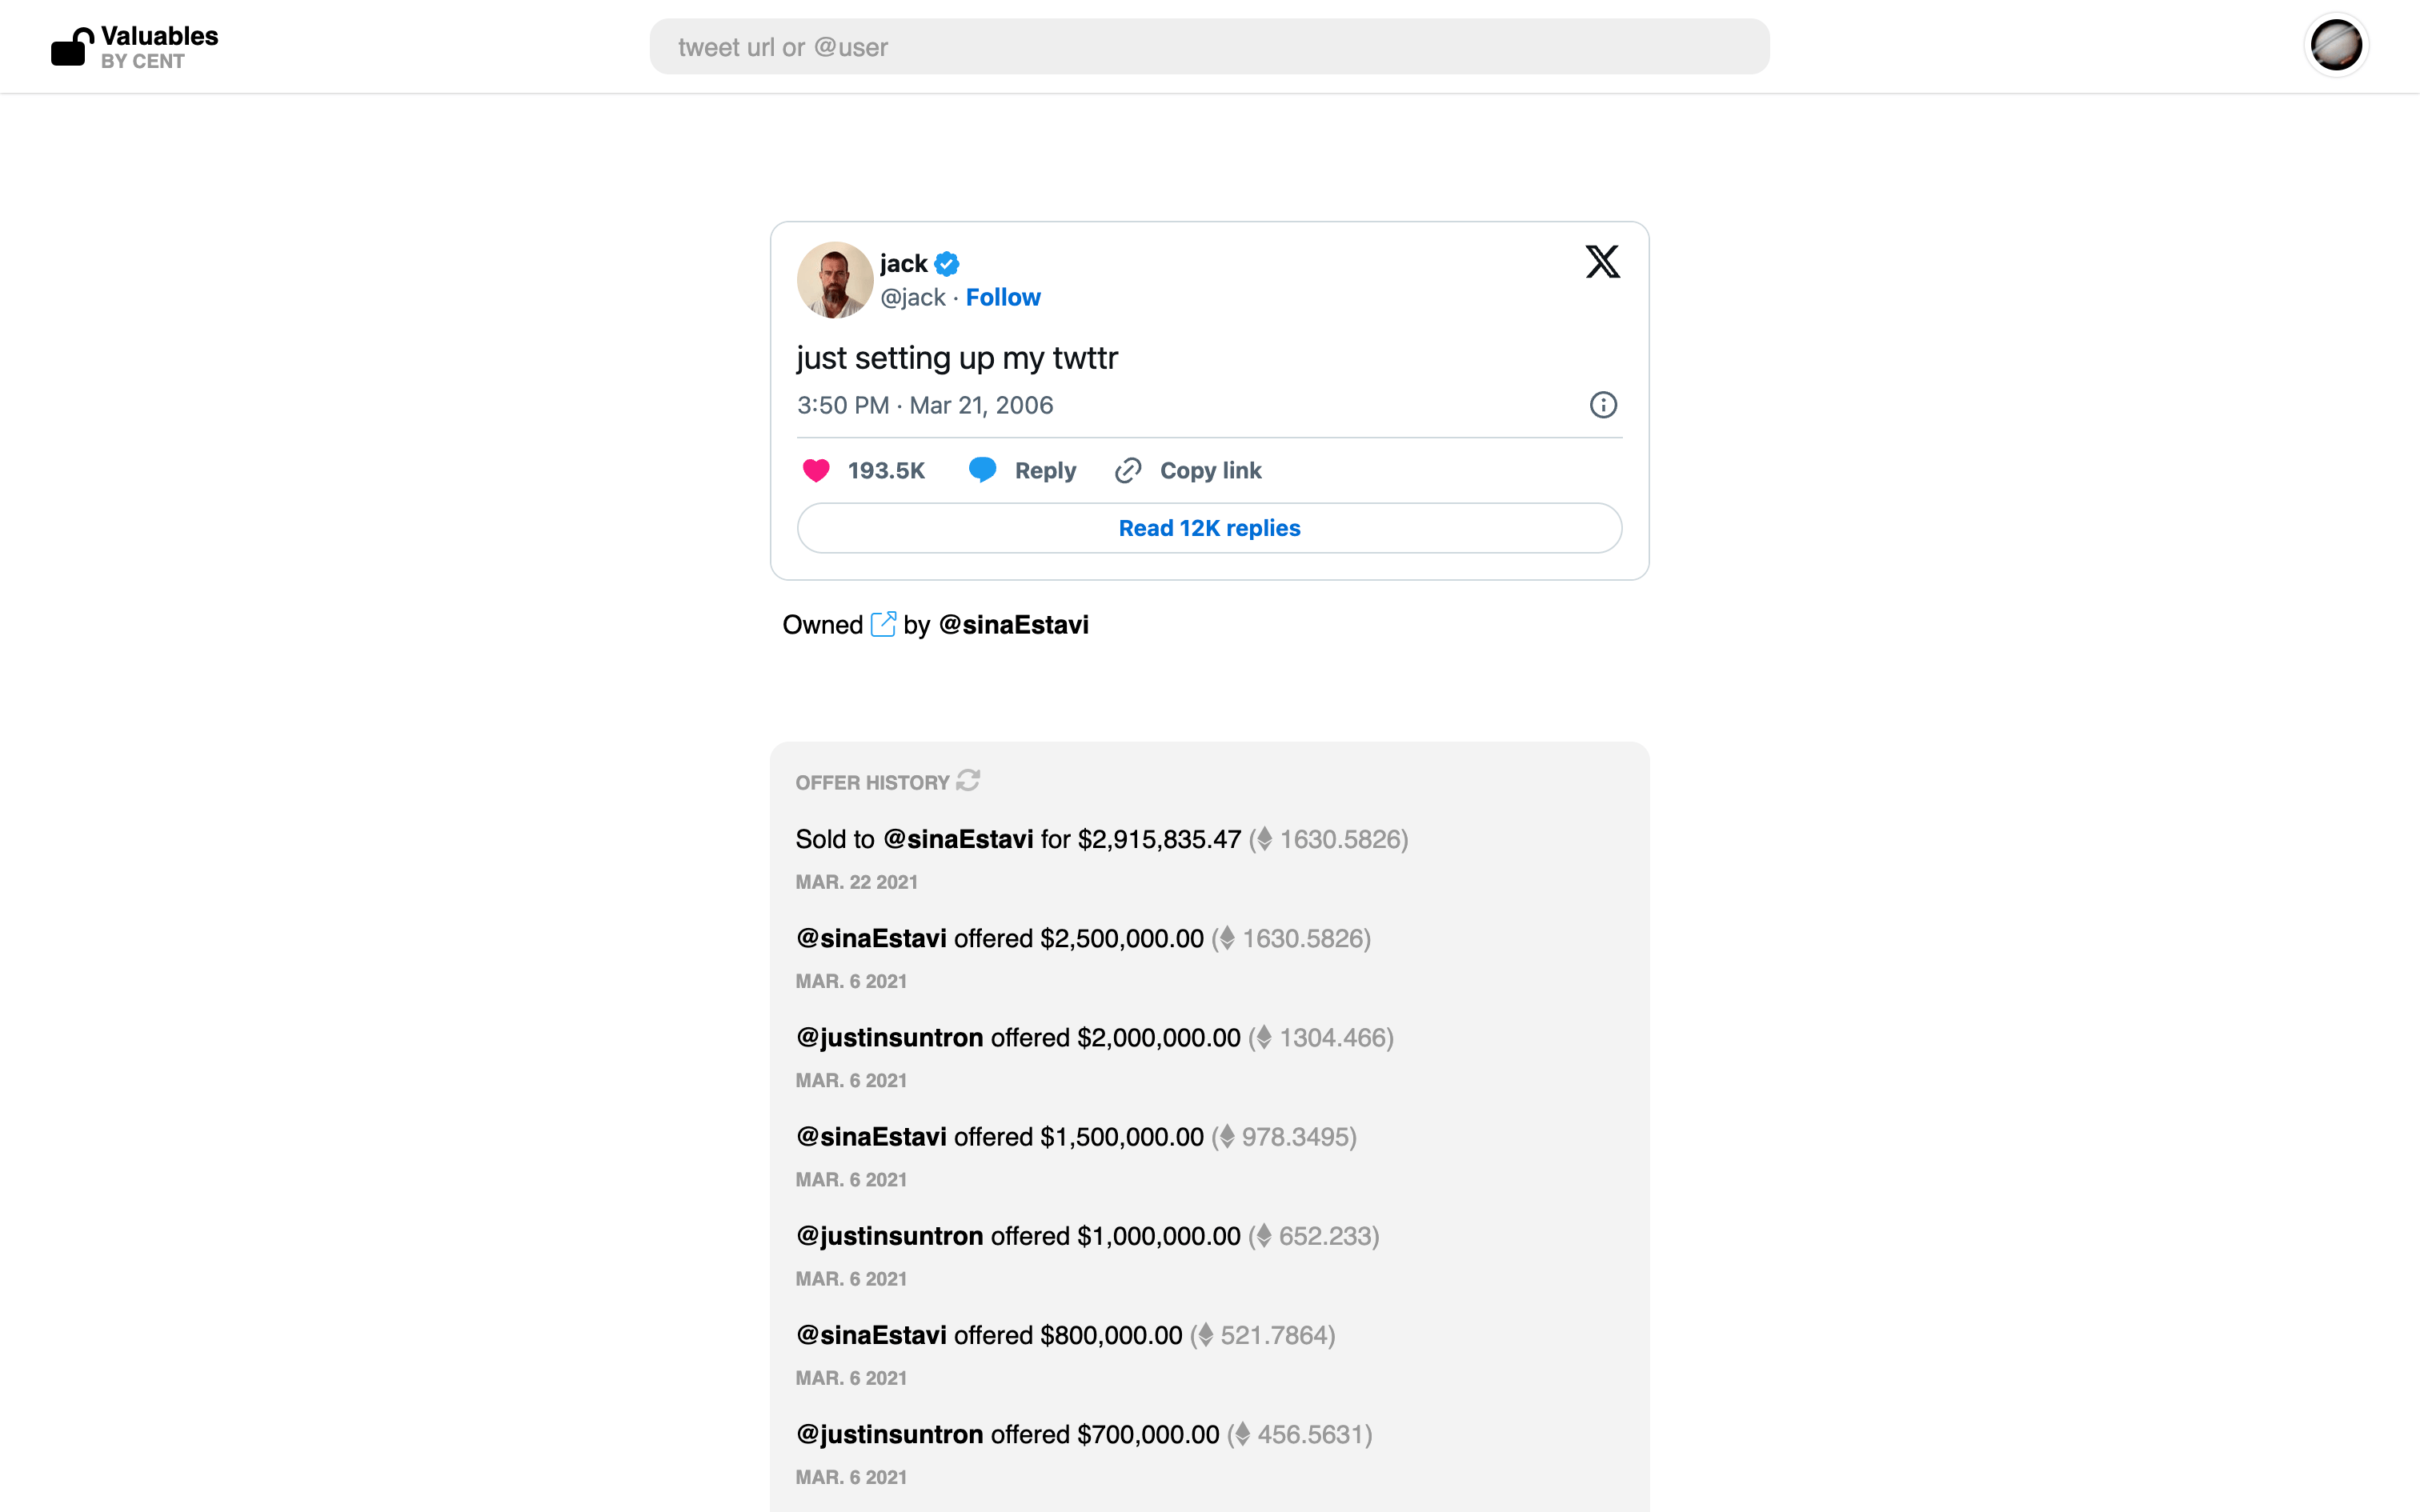Click the @jack handle in tweet header
2420x1512 pixels.
point(912,298)
